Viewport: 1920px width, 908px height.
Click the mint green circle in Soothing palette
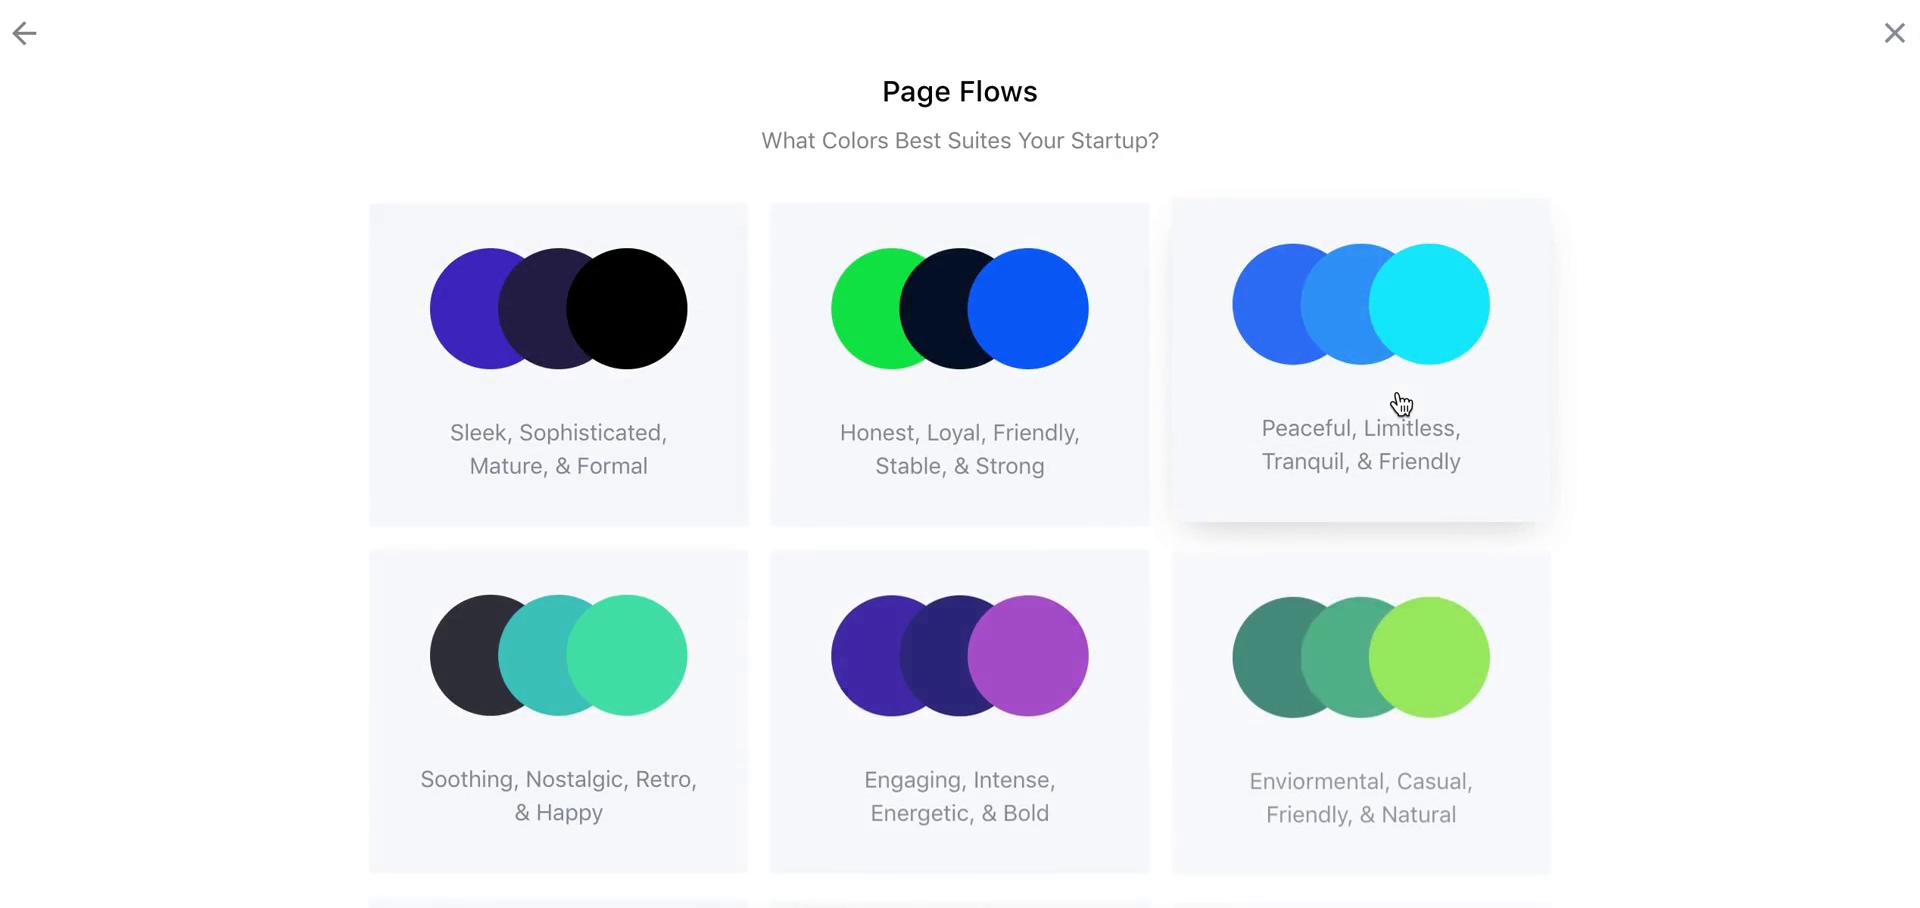point(627,655)
